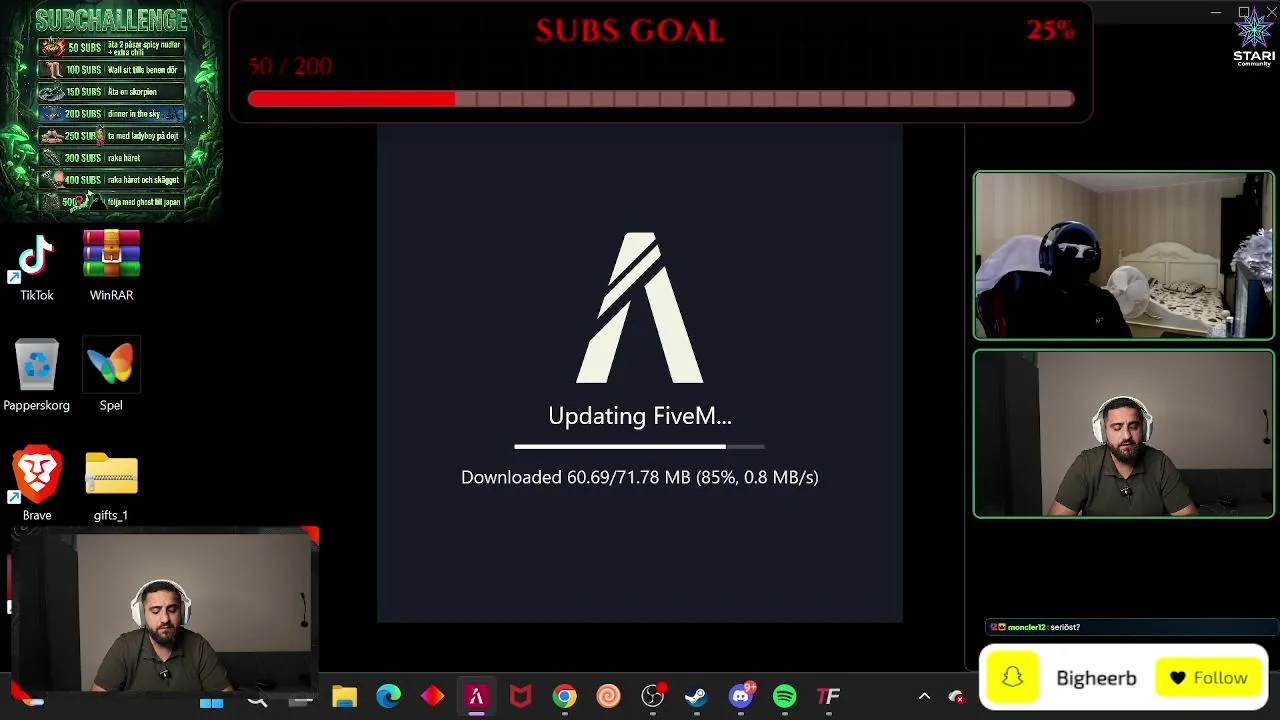Click "400 SUBS raka håret och skägget" row
Screen dimensions: 1280x720
pyautogui.click(x=112, y=180)
